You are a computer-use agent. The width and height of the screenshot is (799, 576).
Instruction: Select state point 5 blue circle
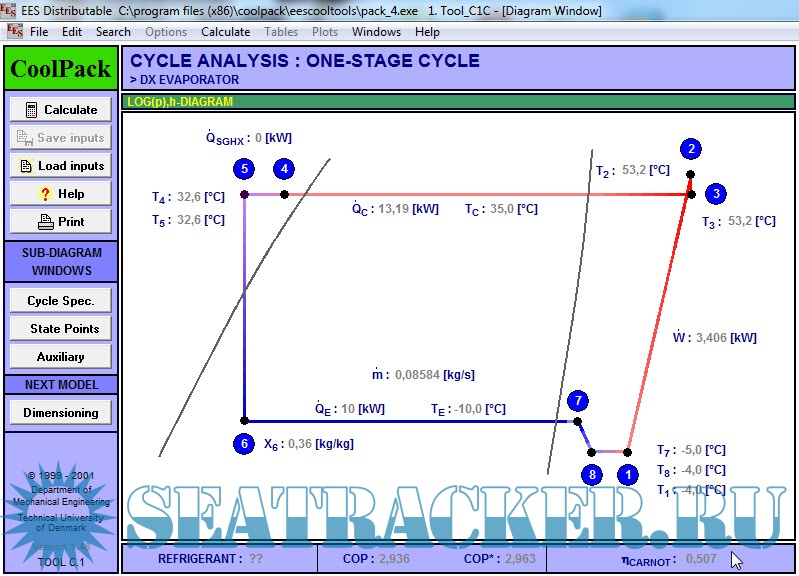[x=244, y=169]
